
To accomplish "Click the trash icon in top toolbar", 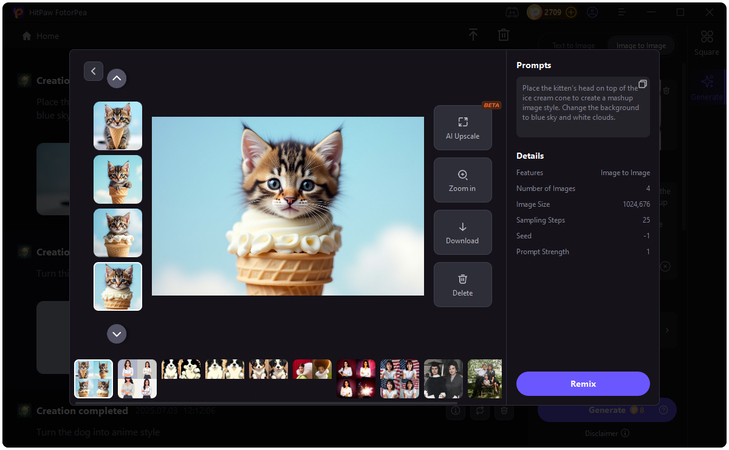I will [504, 34].
